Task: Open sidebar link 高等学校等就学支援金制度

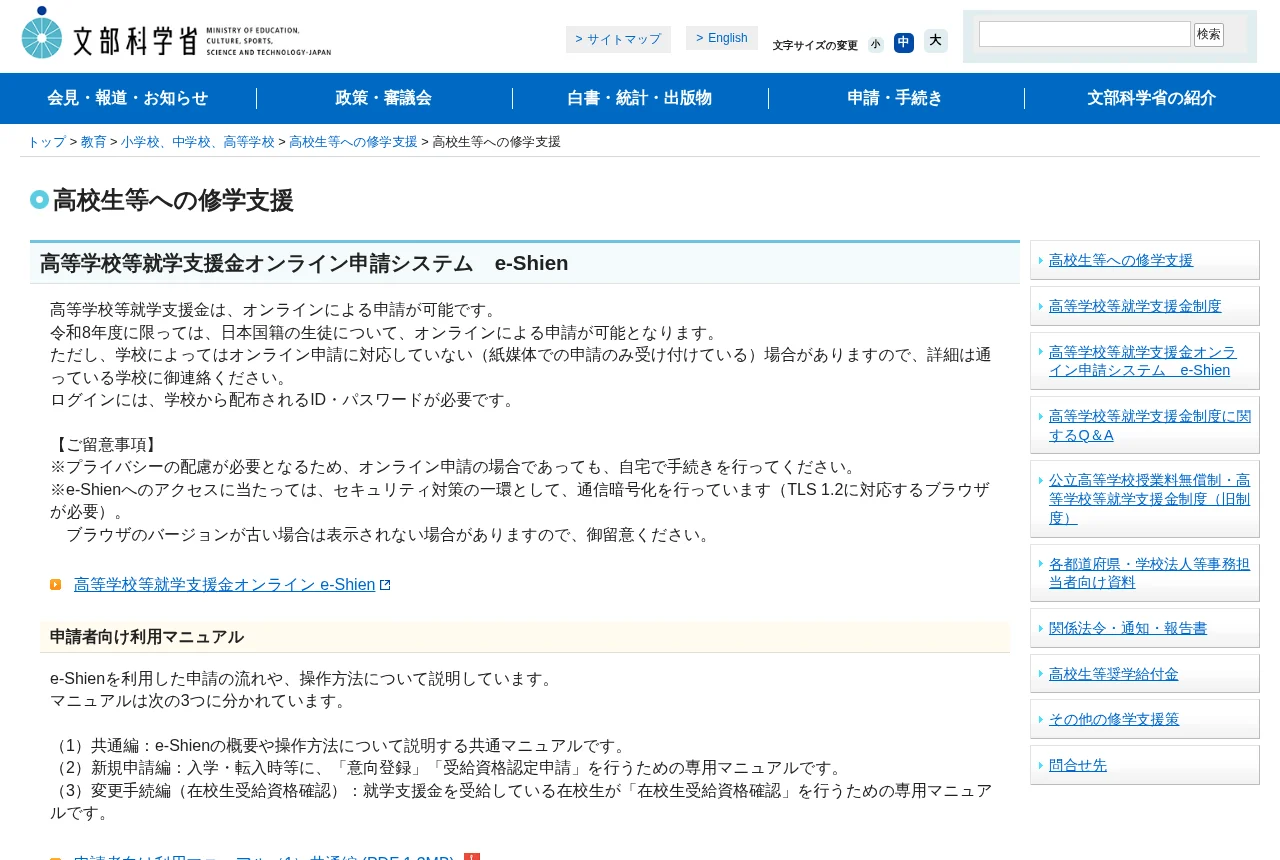Action: (x=1135, y=306)
